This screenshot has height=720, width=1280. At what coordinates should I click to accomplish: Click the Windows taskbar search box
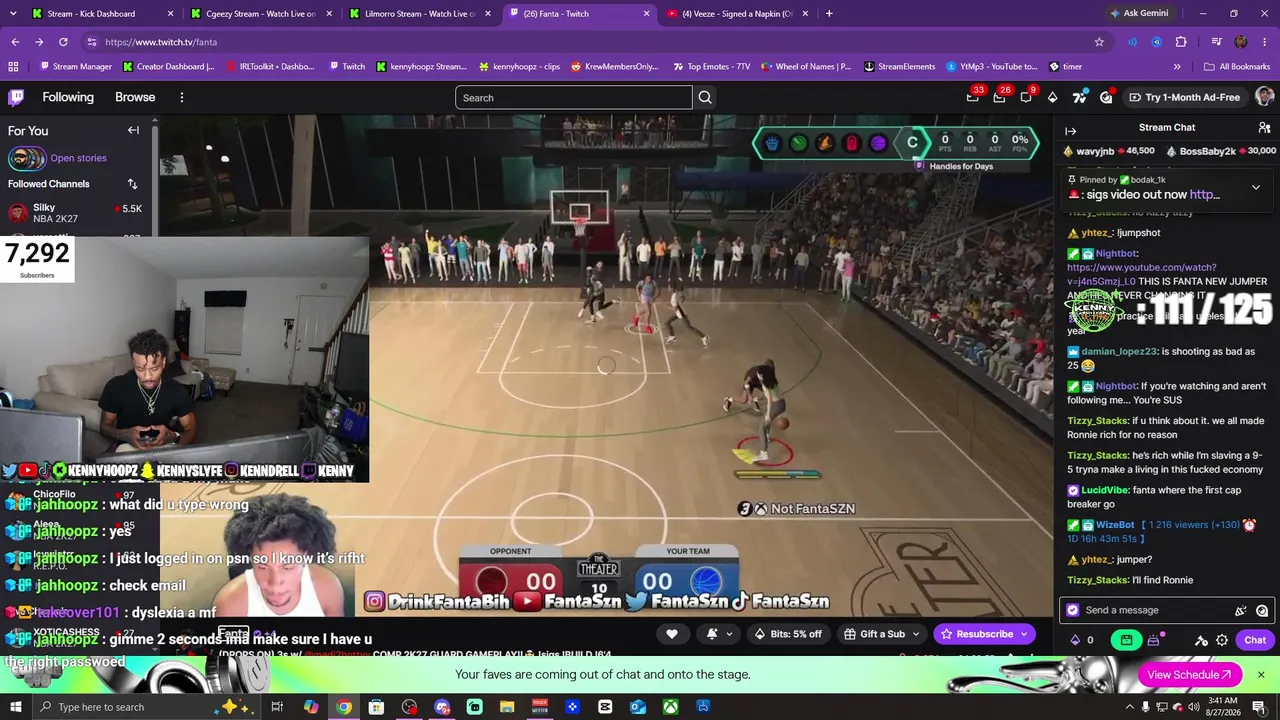[x=145, y=707]
